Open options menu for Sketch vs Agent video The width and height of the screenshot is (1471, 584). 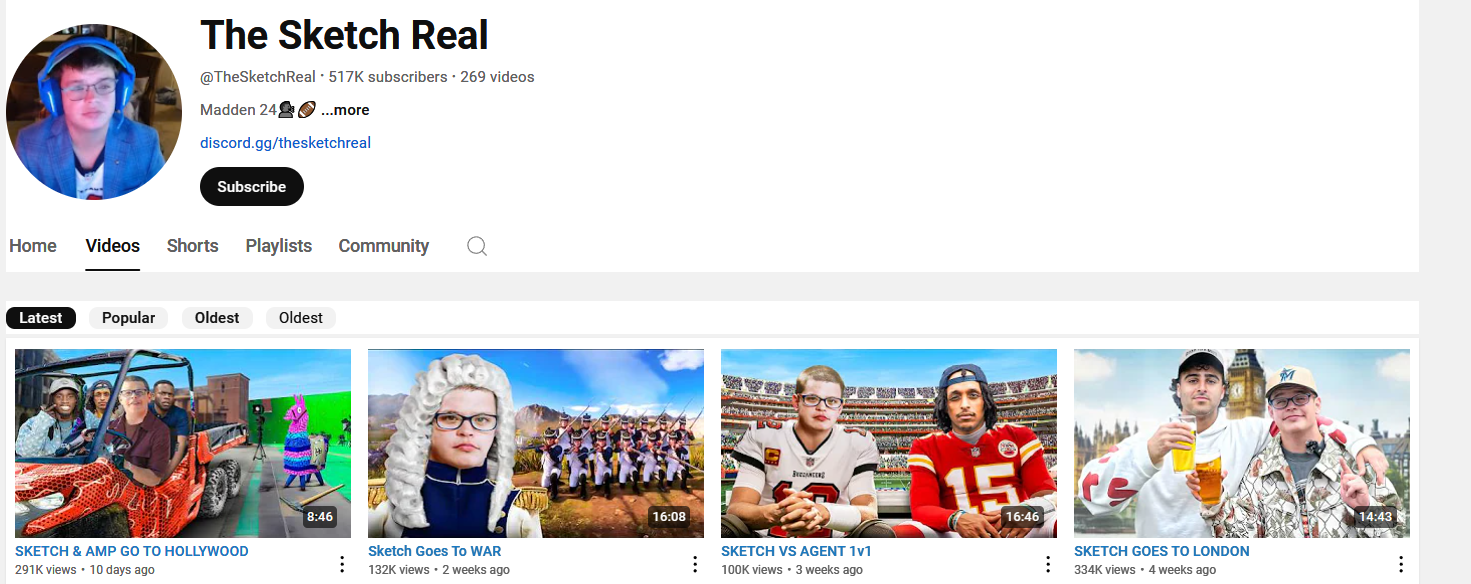(1048, 564)
